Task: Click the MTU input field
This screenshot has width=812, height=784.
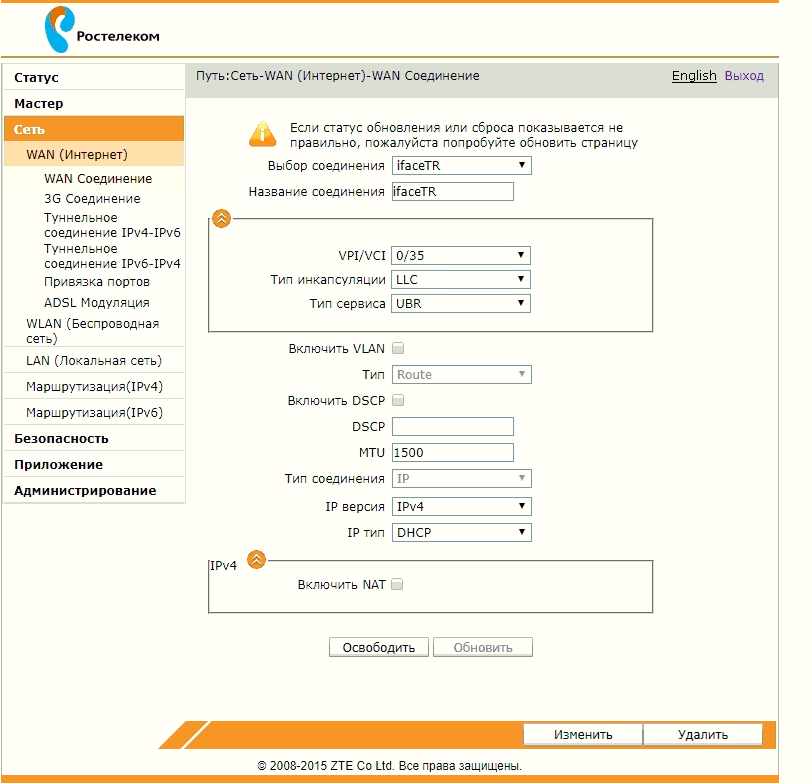Action: (x=453, y=453)
